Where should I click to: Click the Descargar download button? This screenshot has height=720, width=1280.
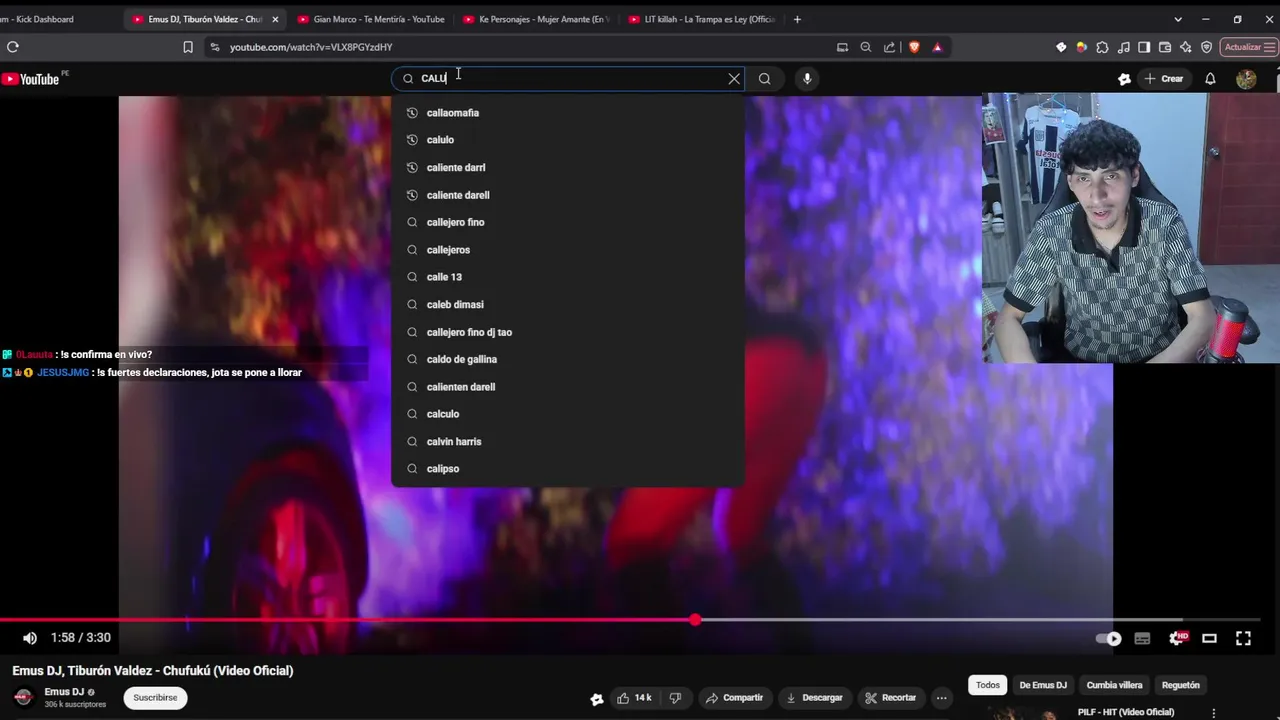814,698
